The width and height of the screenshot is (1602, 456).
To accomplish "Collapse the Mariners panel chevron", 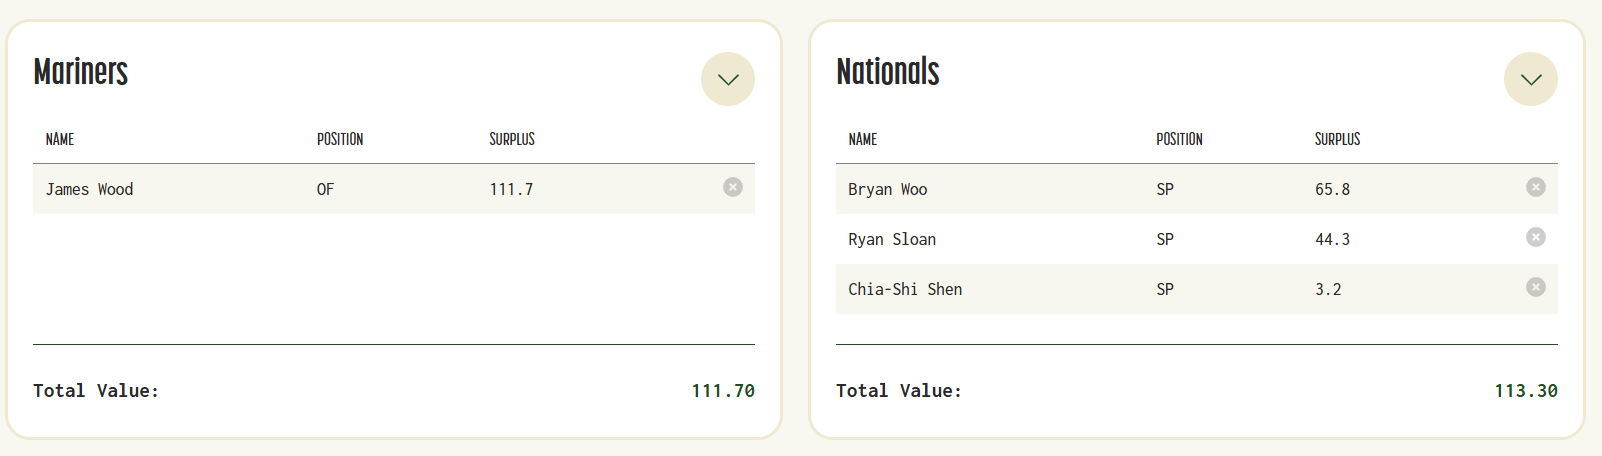I will point(728,79).
